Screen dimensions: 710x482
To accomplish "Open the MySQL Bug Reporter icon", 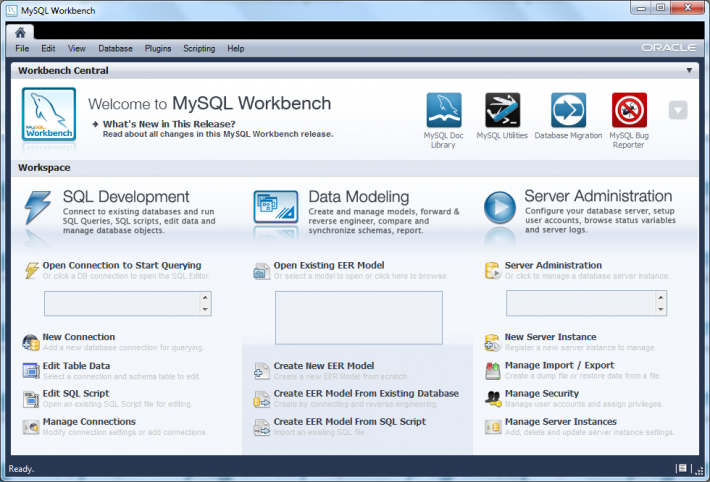I will point(629,110).
